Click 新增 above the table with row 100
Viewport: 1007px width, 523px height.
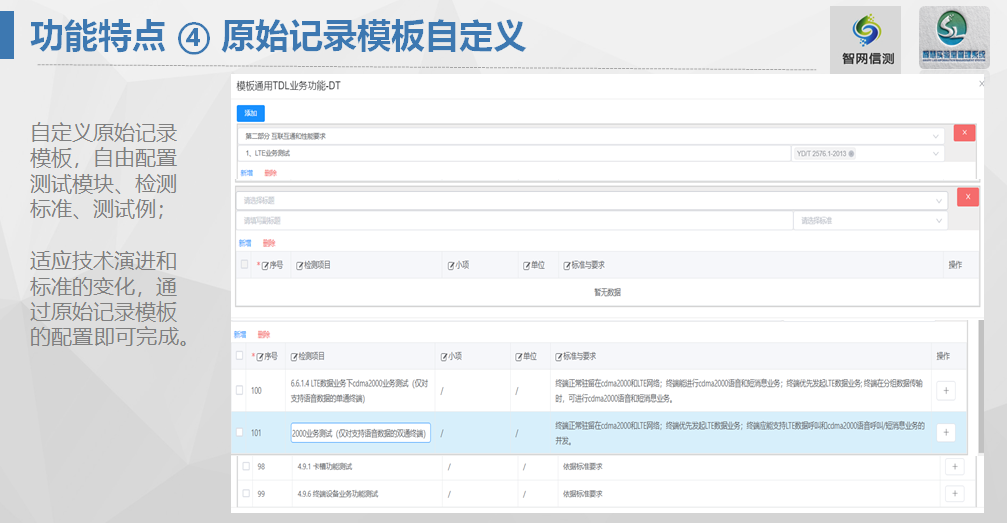coord(240,334)
